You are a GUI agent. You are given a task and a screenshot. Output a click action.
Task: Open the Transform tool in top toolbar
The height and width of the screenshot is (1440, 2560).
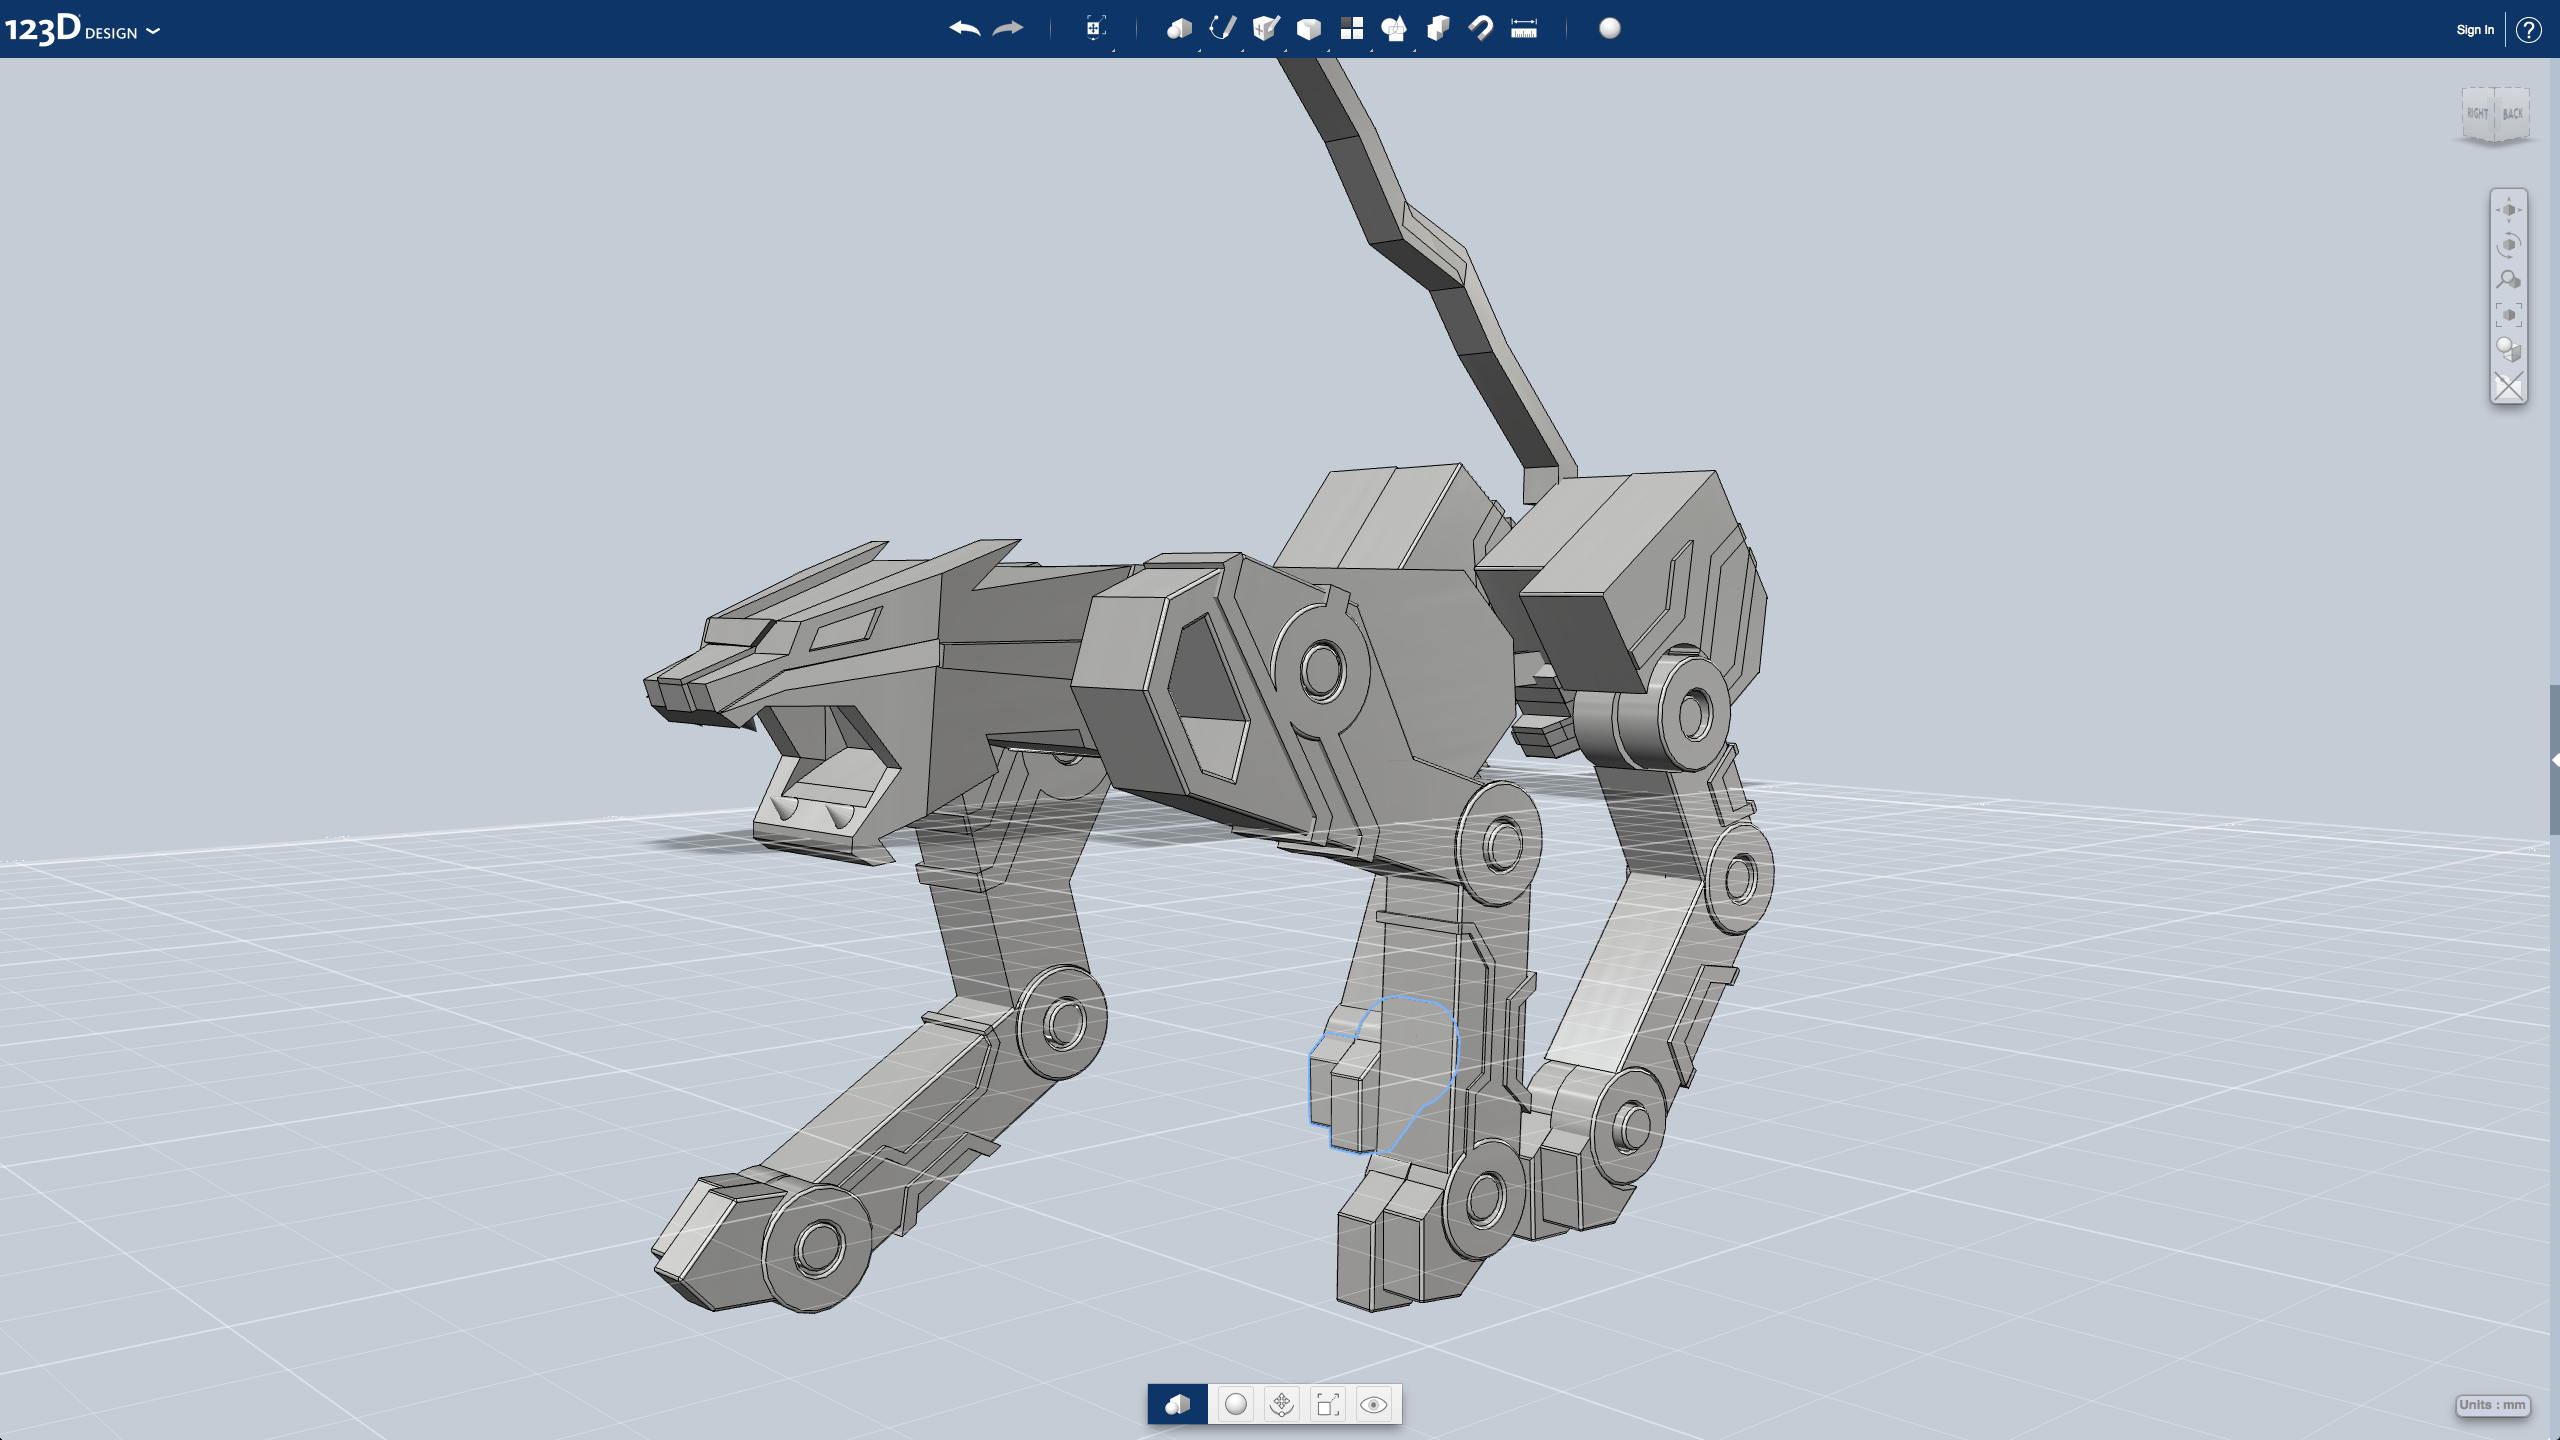pyautogui.click(x=1095, y=29)
